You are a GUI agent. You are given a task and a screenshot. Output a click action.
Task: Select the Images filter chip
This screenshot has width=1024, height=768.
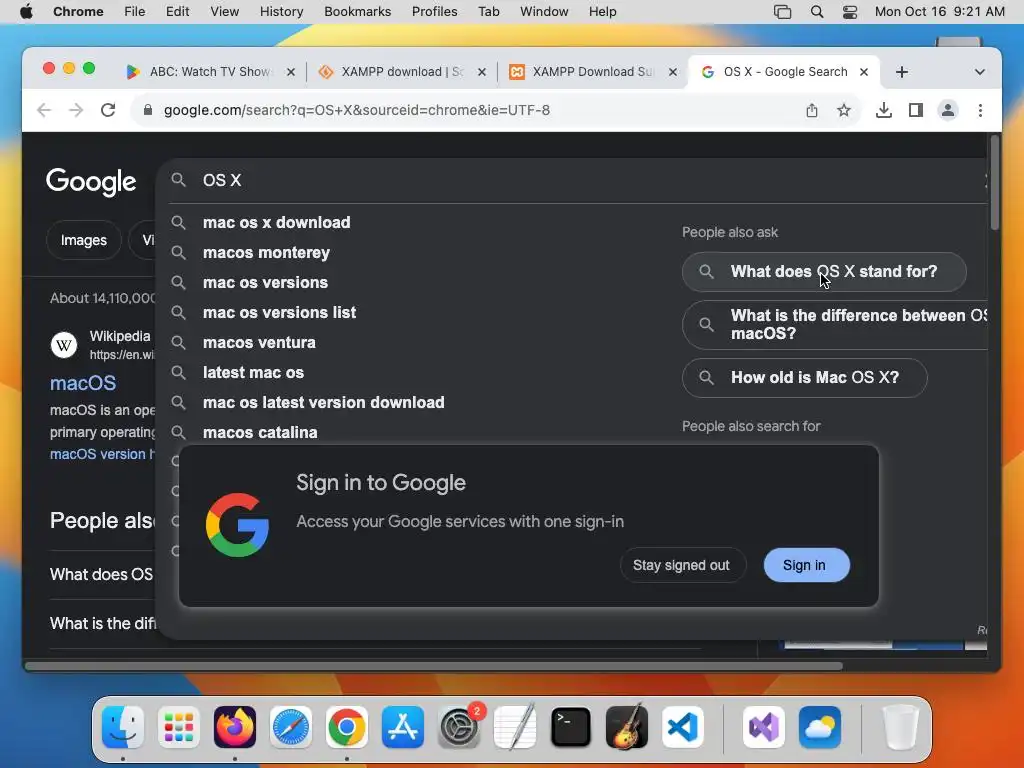click(84, 240)
